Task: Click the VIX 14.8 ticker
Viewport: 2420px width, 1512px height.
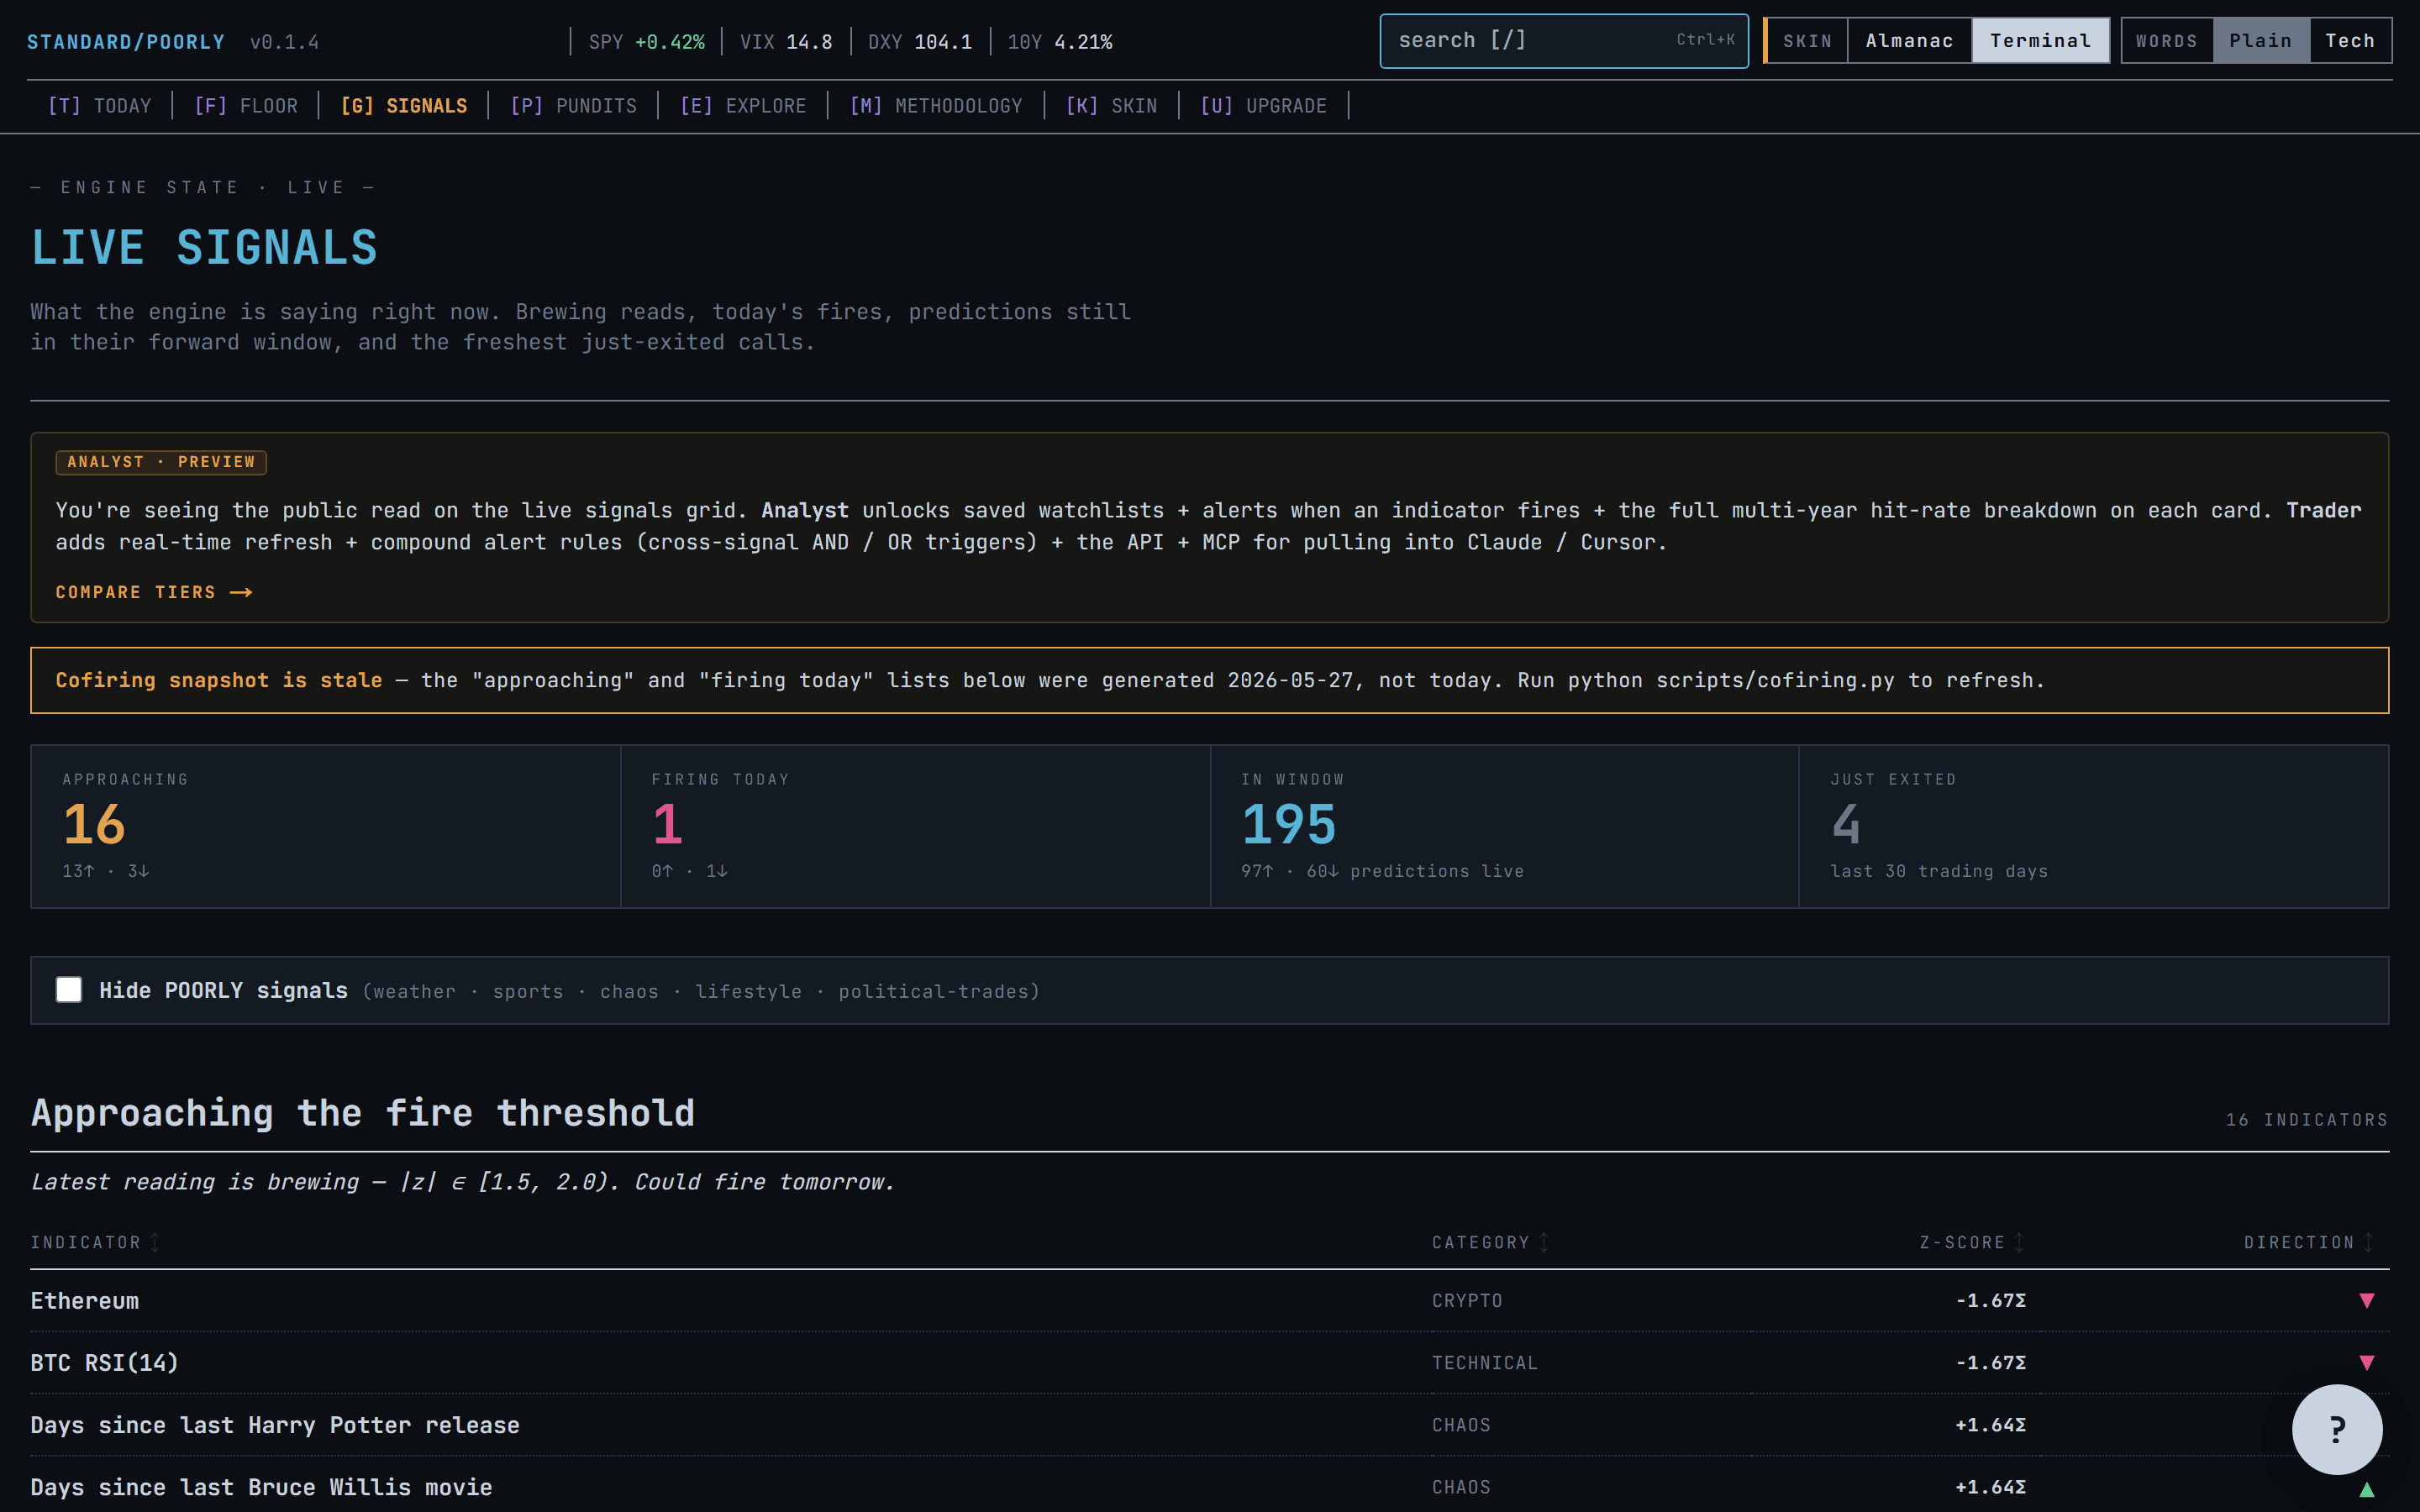Action: (x=786, y=42)
